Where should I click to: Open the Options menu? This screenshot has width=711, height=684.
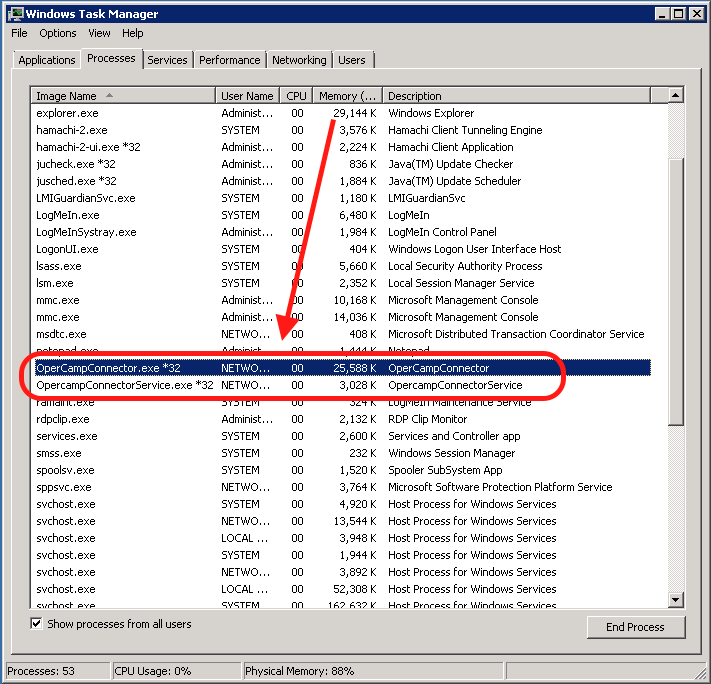click(58, 33)
